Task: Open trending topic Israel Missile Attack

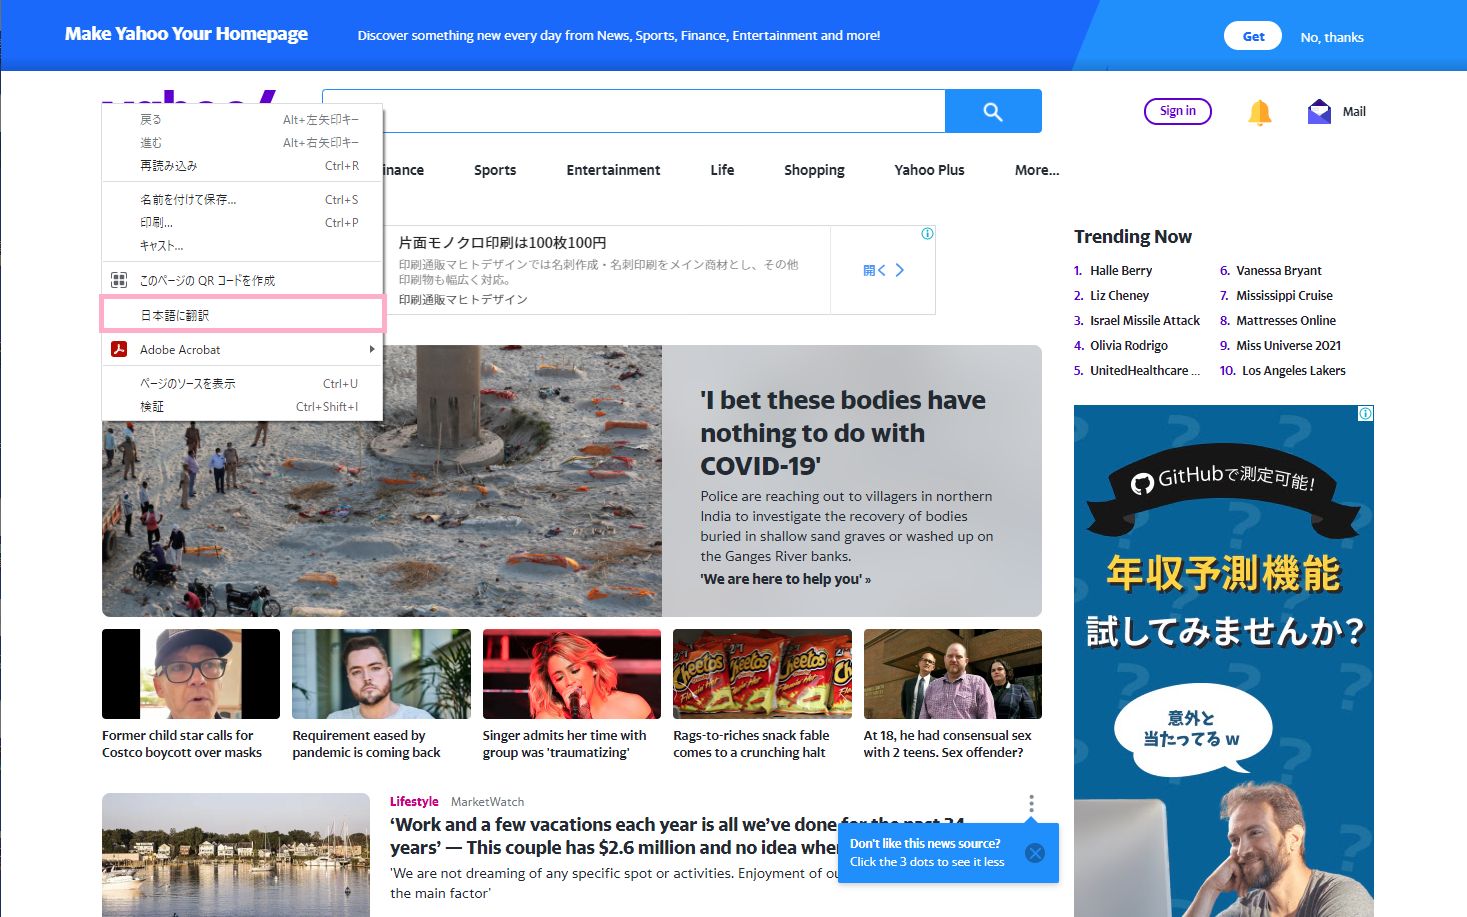Action: tap(1145, 320)
